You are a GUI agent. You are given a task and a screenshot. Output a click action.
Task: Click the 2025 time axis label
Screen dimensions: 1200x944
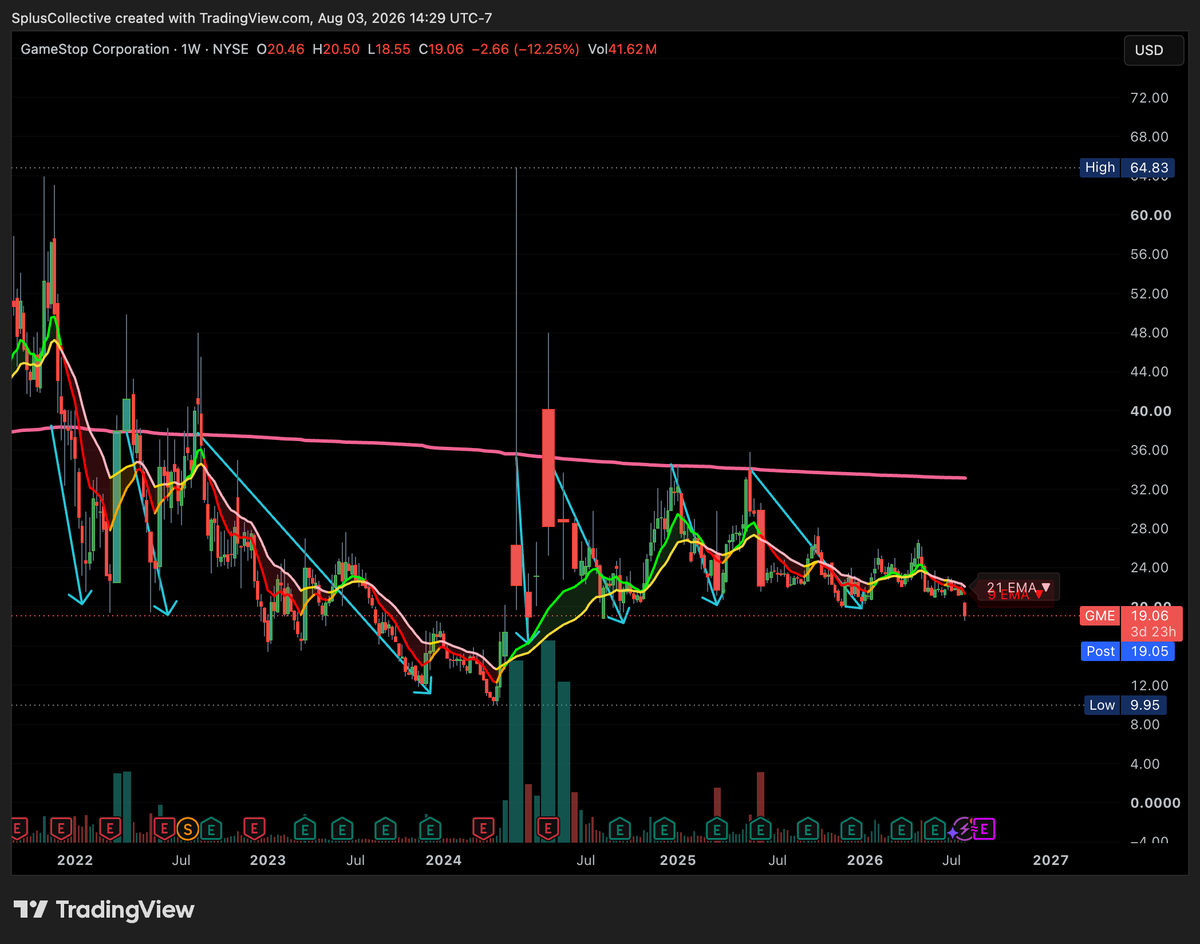(677, 860)
